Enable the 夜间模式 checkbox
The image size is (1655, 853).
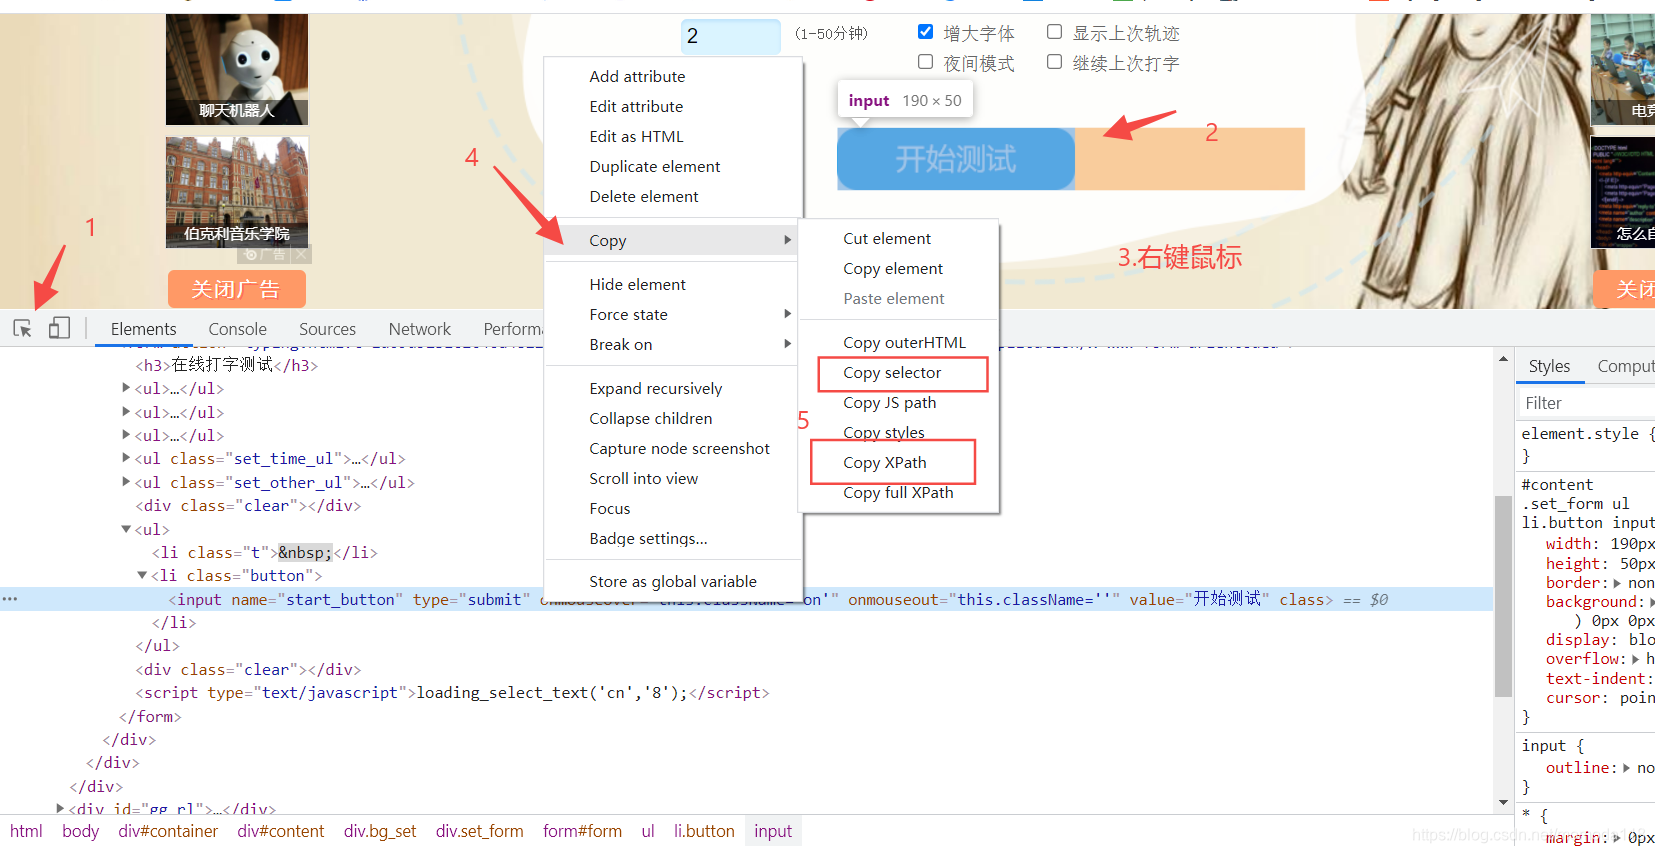925,62
